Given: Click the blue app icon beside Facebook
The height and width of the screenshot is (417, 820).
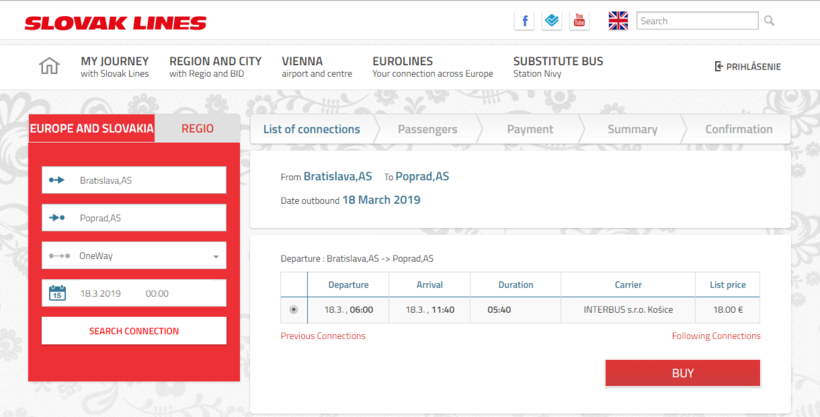Looking at the screenshot, I should [552, 21].
